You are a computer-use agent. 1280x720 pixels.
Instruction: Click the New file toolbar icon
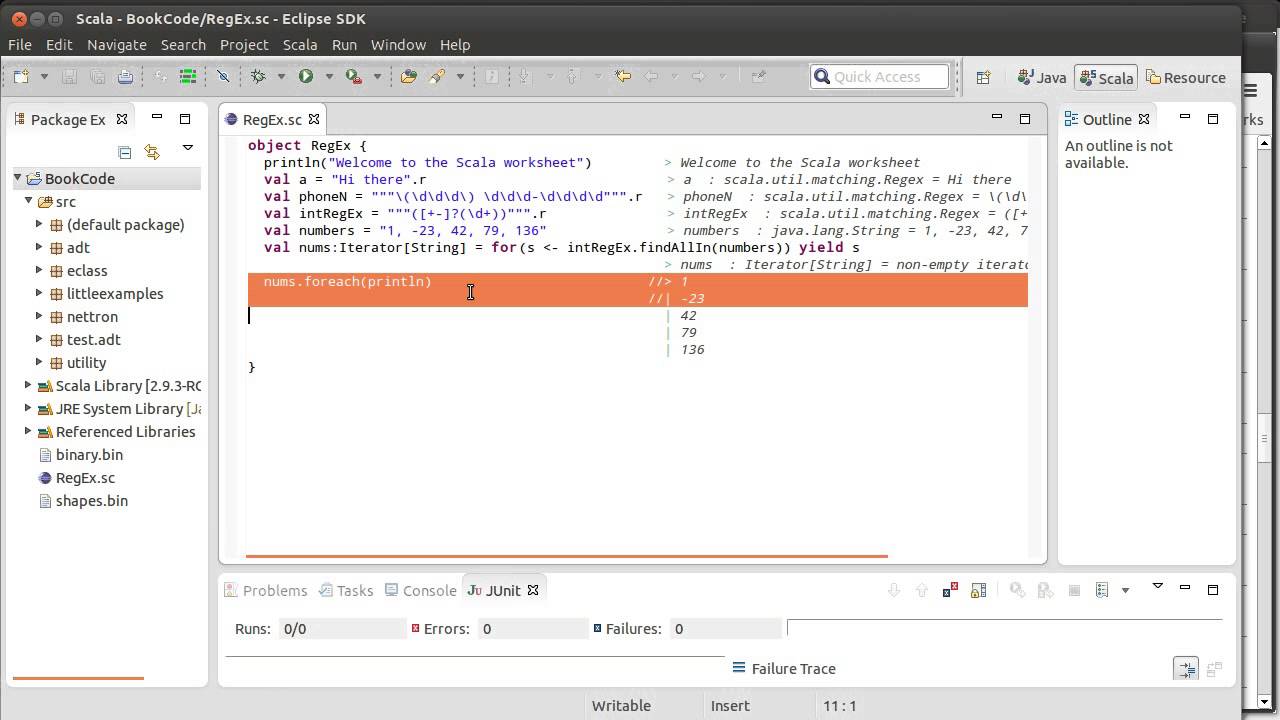21,76
